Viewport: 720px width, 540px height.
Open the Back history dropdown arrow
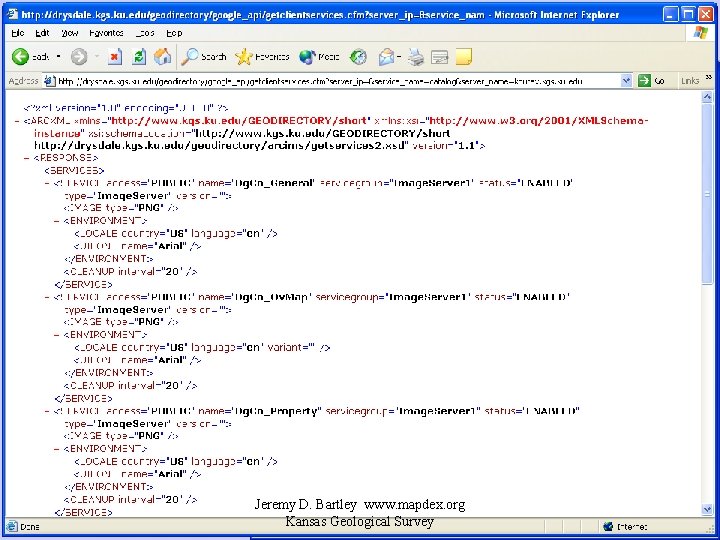[x=58, y=56]
